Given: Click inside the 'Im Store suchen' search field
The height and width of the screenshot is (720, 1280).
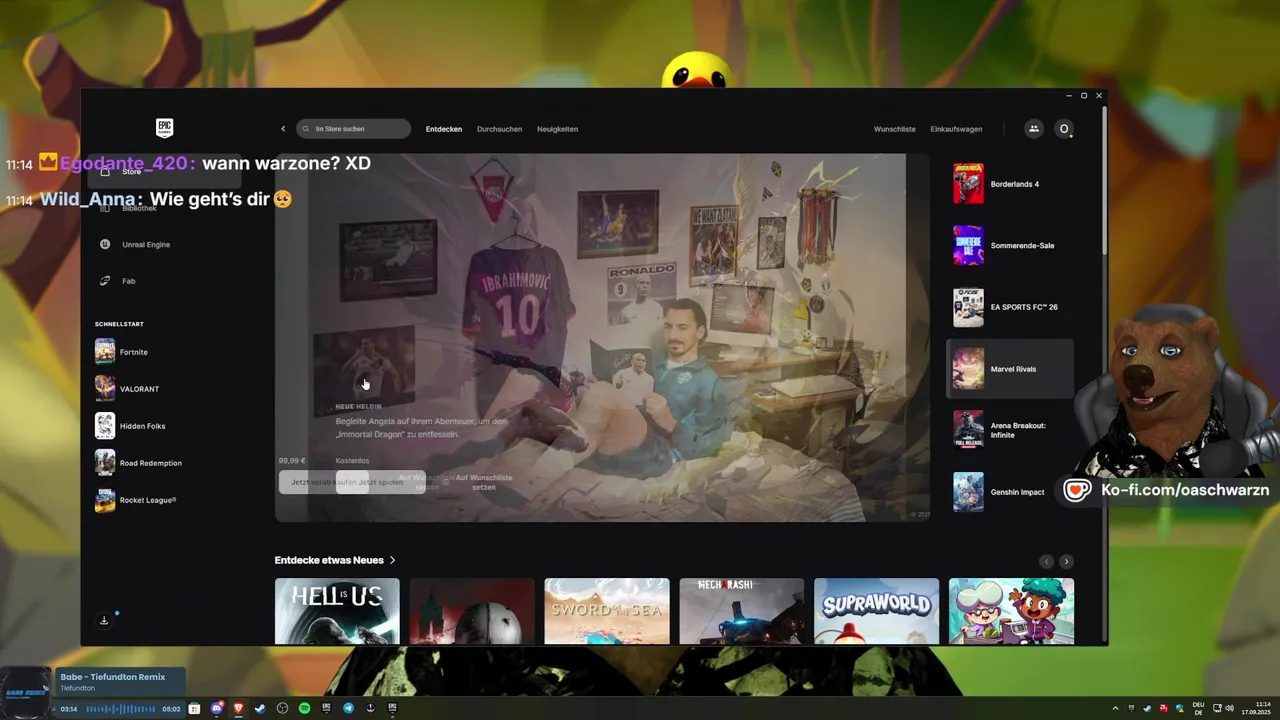Looking at the screenshot, I should tap(354, 129).
